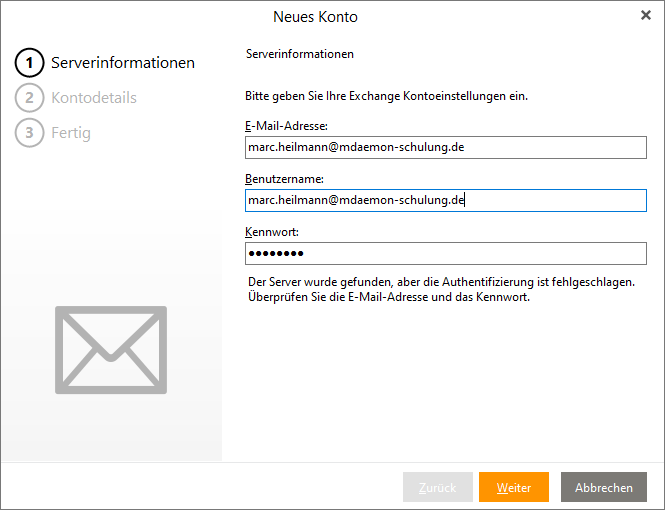Click the Neues Konto title text
The width and height of the screenshot is (665, 510).
tap(315, 17)
